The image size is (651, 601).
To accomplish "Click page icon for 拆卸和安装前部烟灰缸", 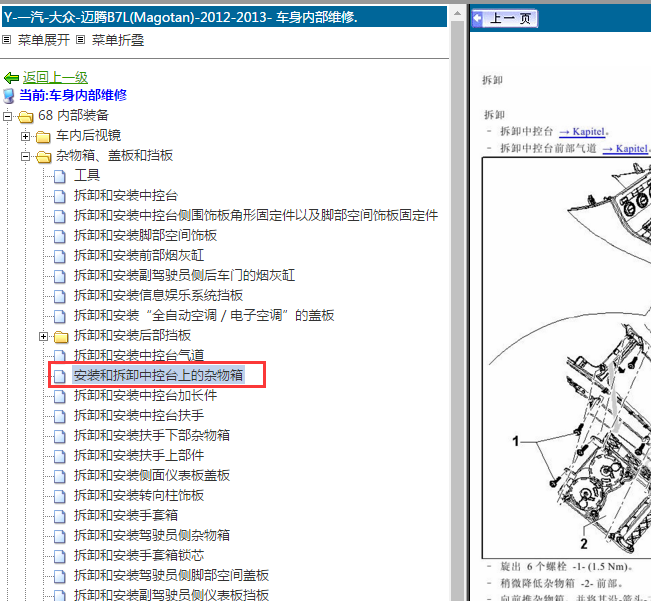I will 60,256.
